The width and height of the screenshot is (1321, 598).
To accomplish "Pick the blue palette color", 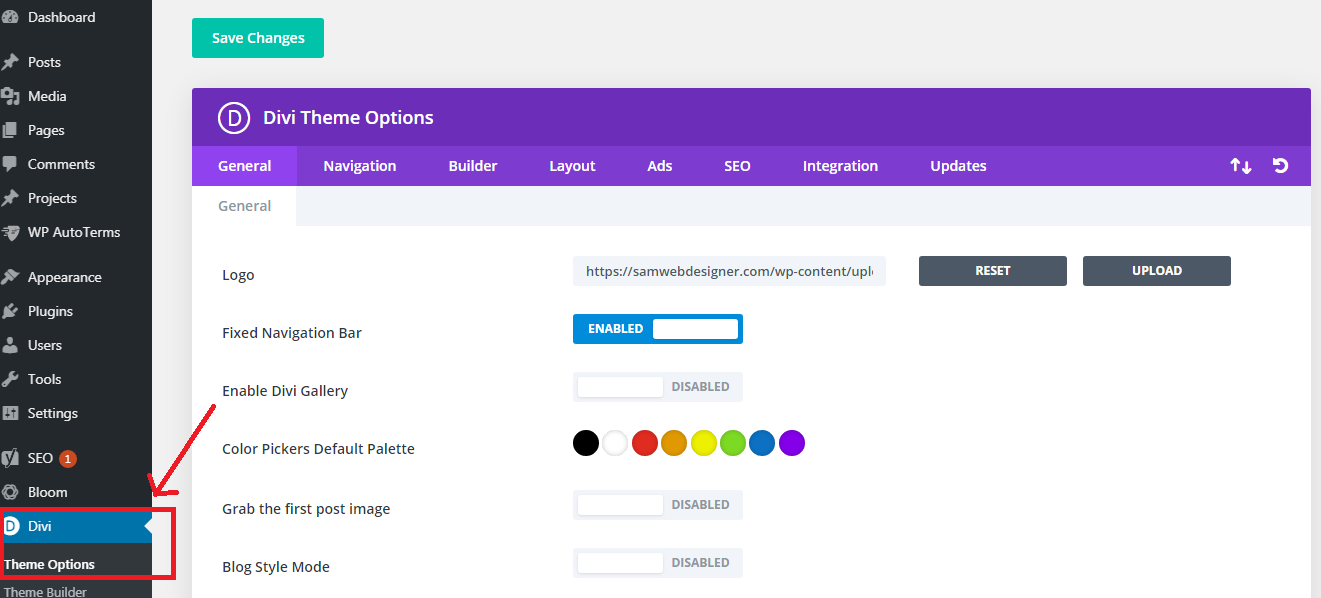I will (762, 443).
